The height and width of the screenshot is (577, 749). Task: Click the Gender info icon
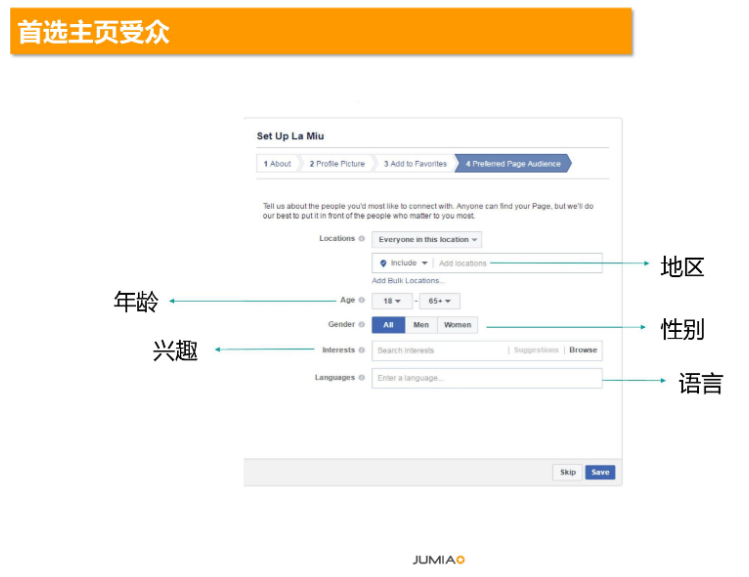(x=362, y=324)
